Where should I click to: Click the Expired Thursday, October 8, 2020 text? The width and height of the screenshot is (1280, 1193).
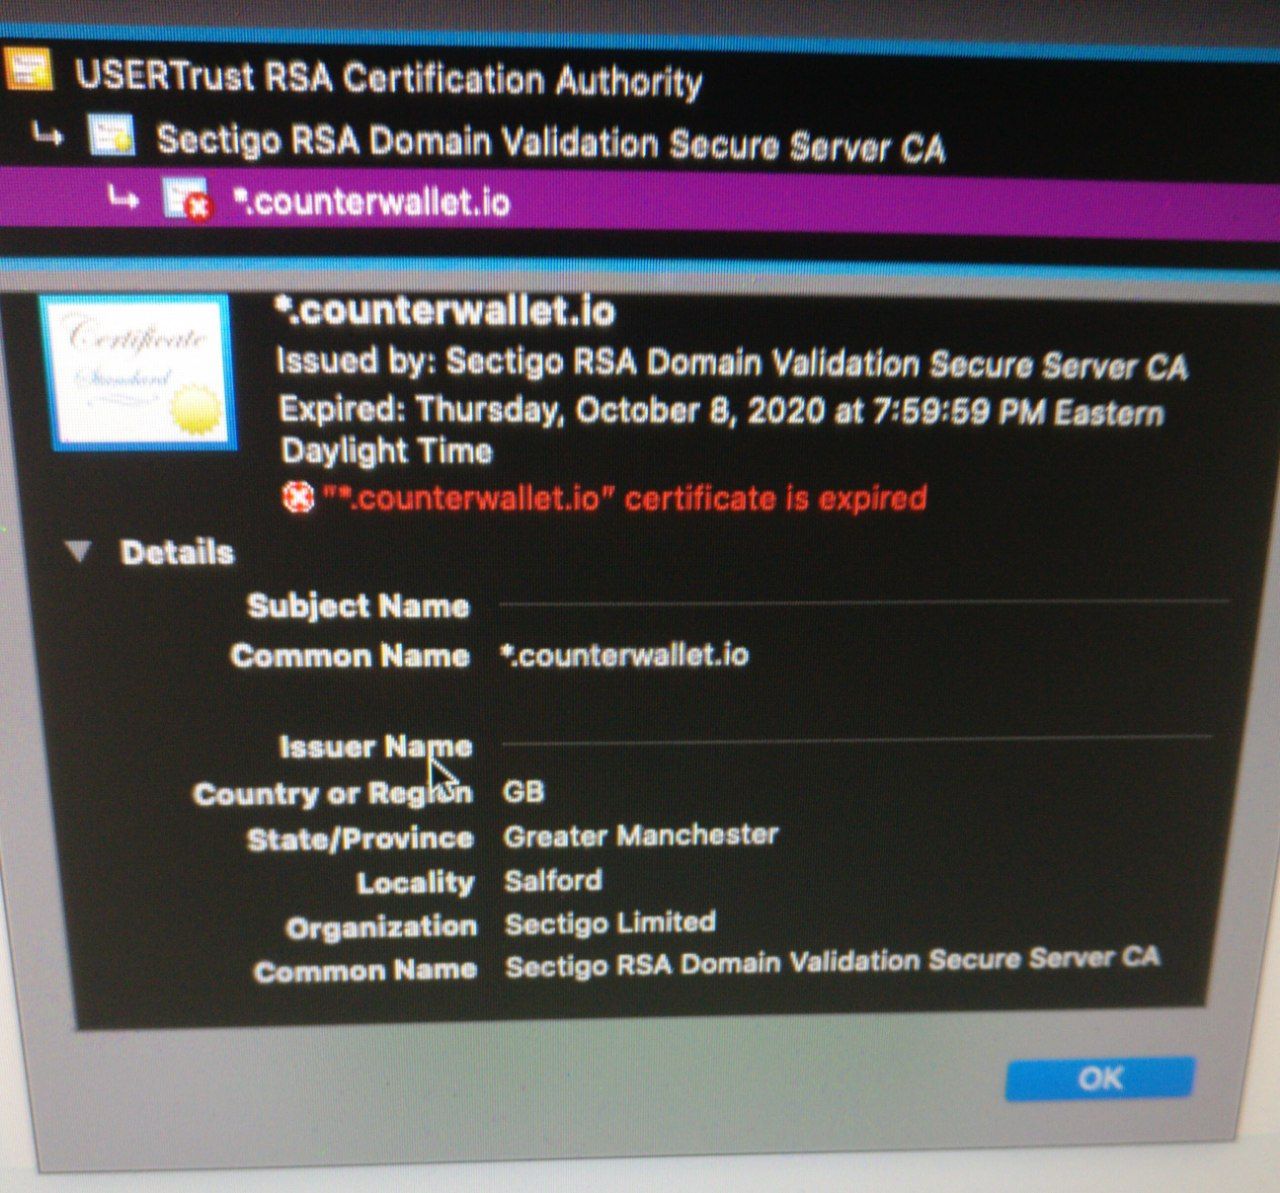click(x=721, y=430)
